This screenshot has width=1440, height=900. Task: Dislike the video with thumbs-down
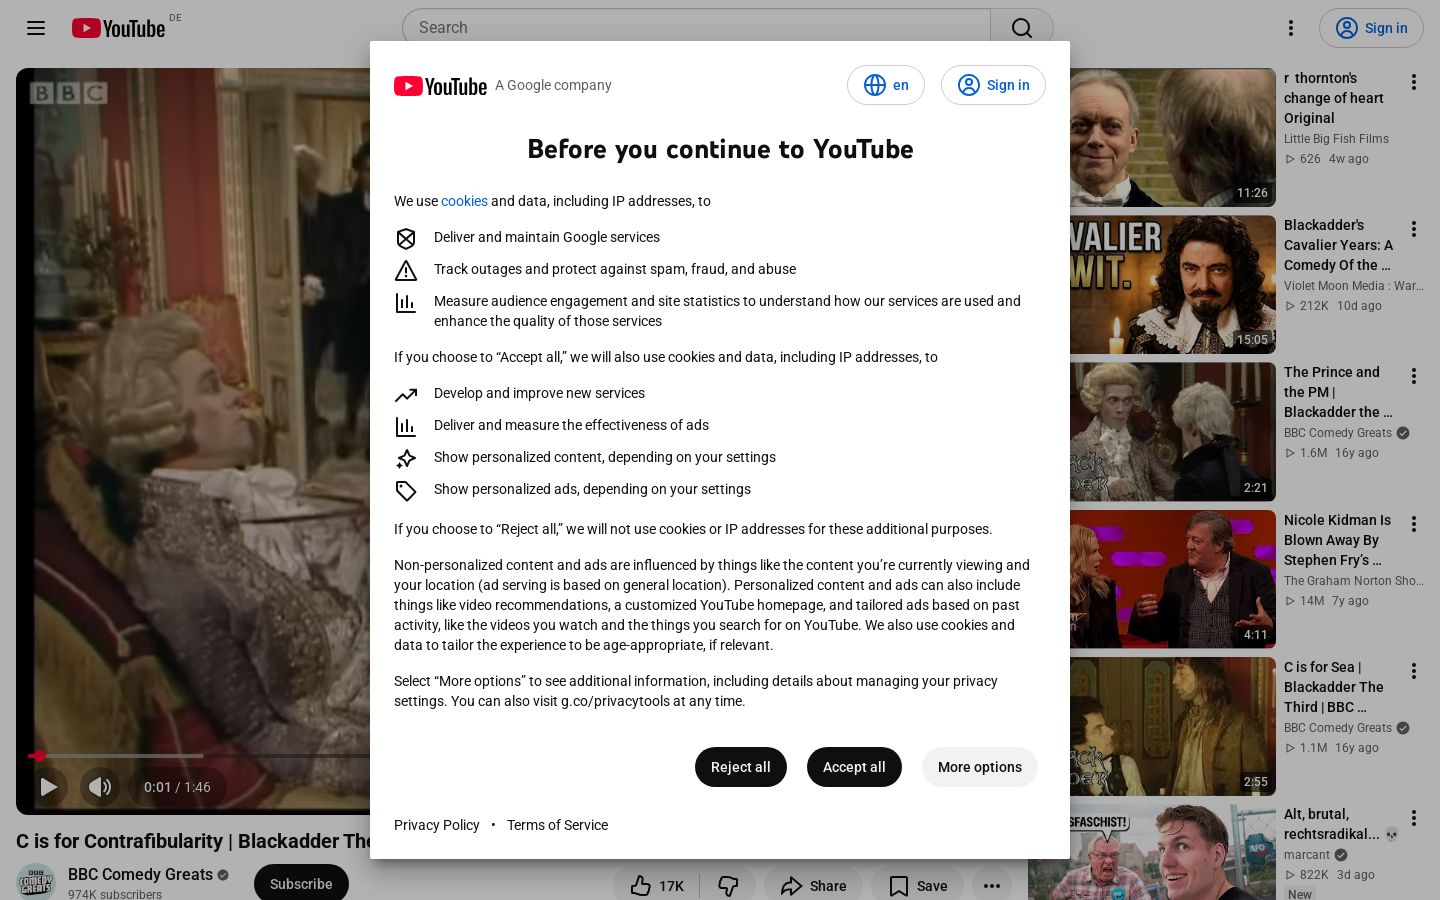coord(728,886)
